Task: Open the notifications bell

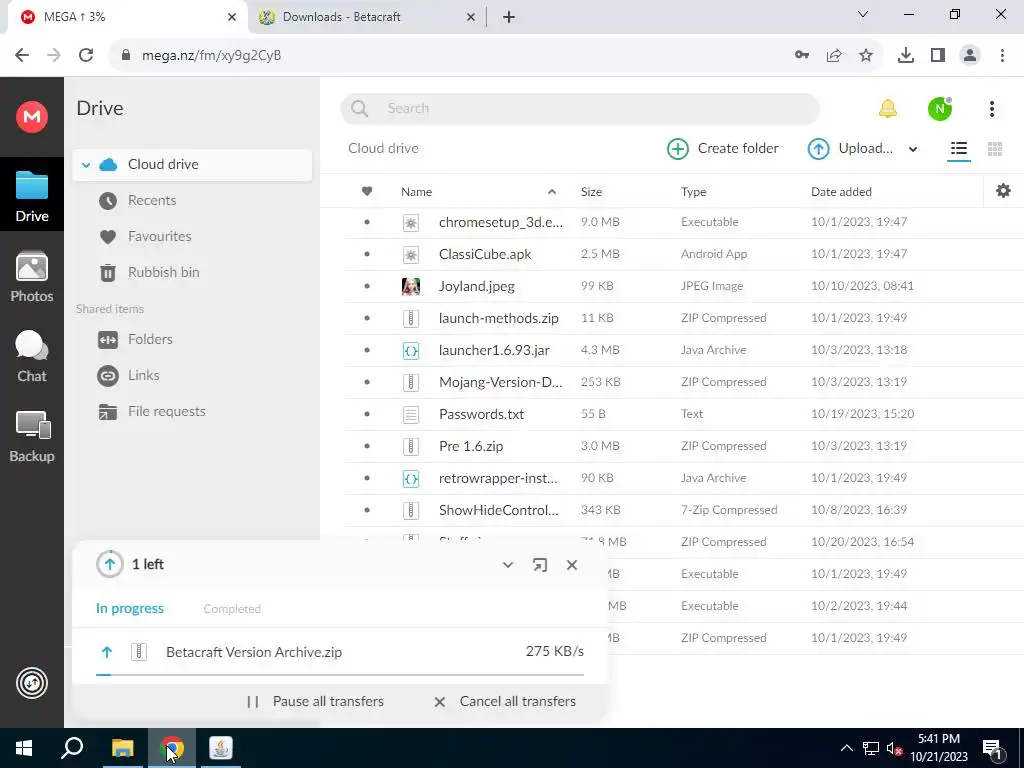Action: [888, 108]
